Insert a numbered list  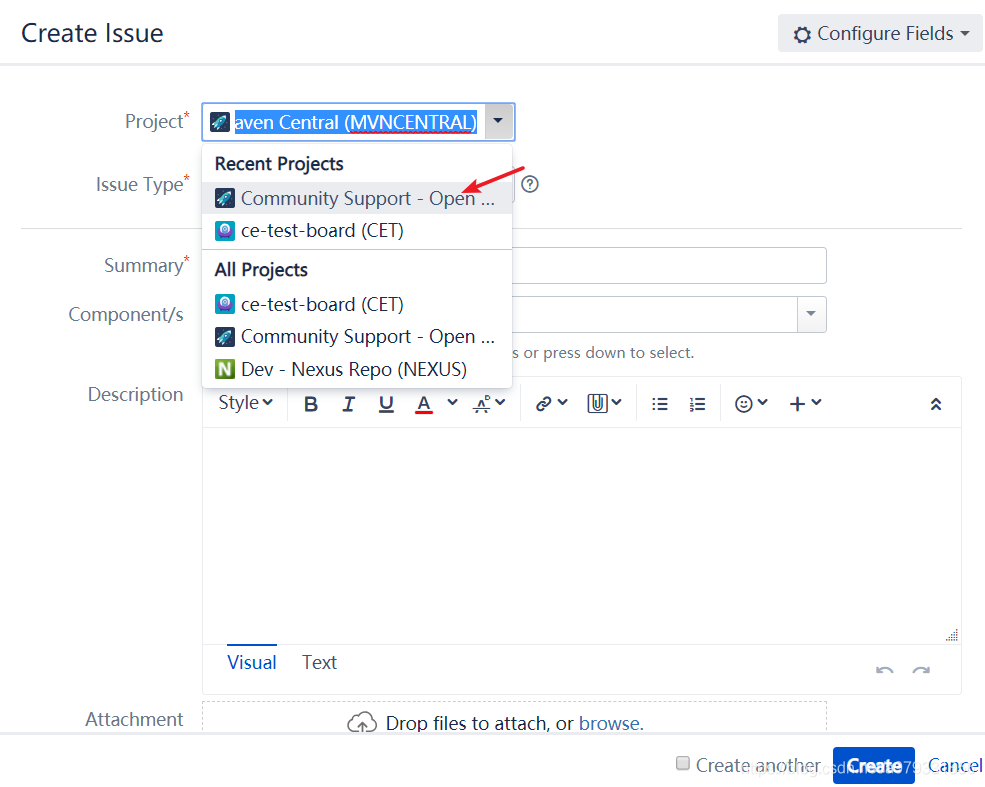[697, 404]
